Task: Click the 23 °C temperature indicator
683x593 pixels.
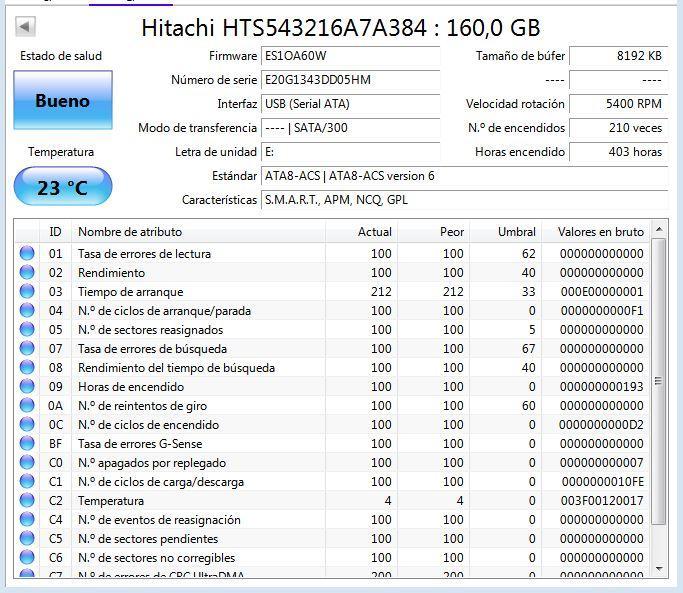Action: (63, 186)
